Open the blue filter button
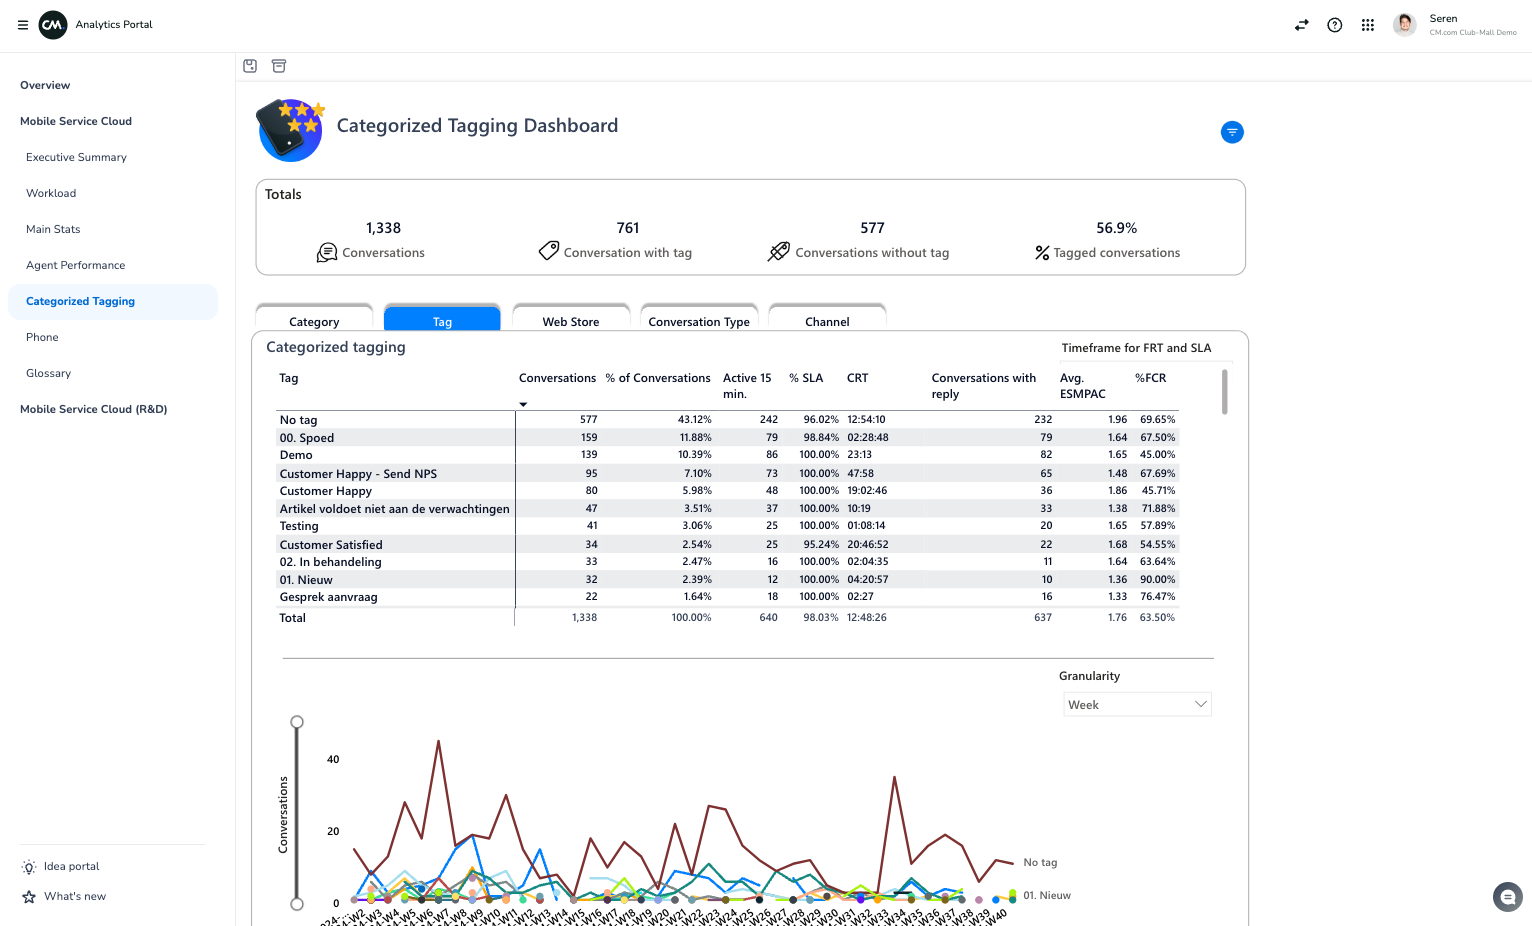The height and width of the screenshot is (926, 1532). pos(1232,132)
